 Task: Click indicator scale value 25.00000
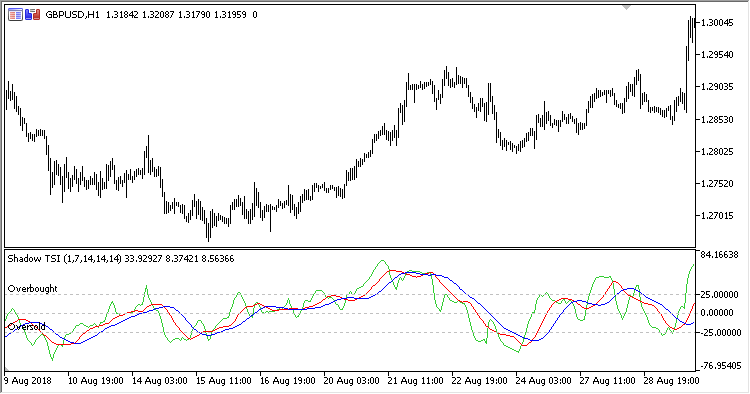(719, 295)
